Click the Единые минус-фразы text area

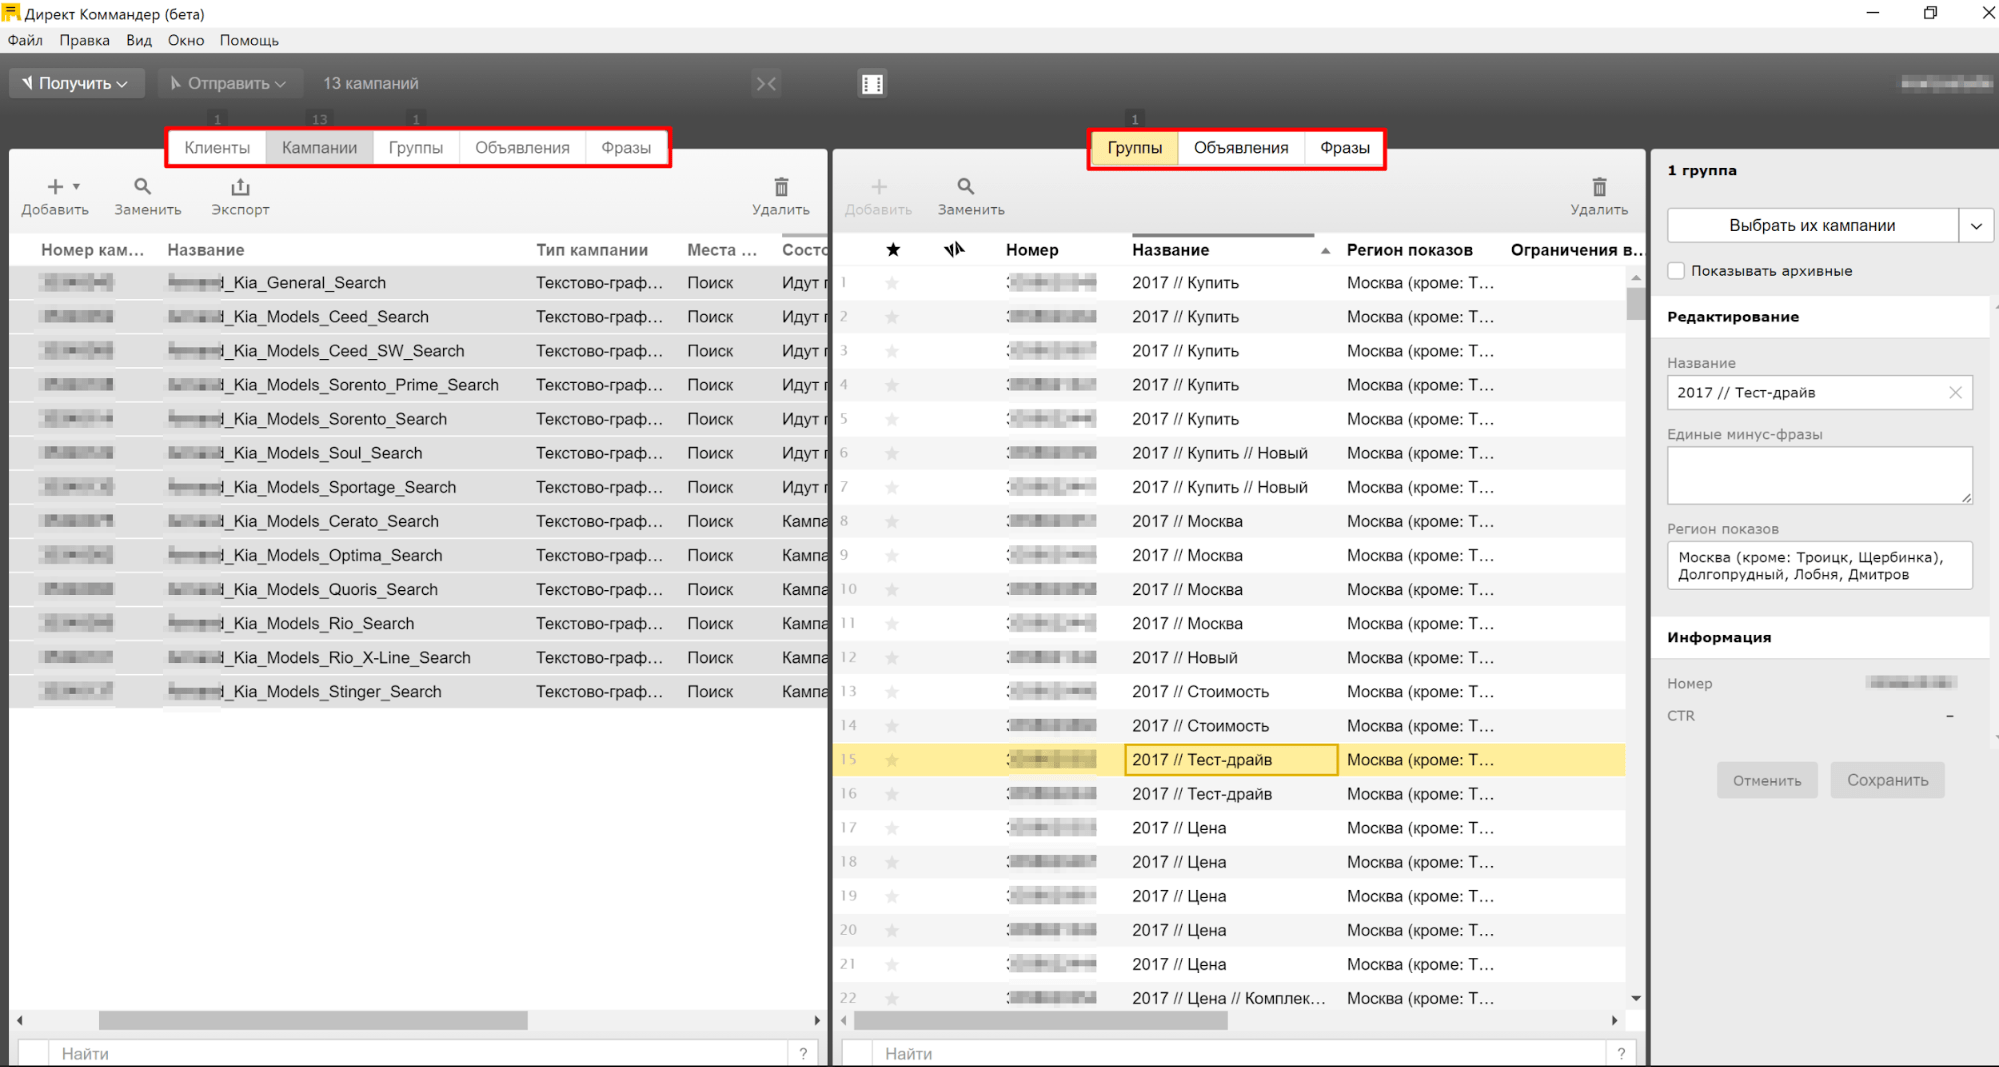1819,475
